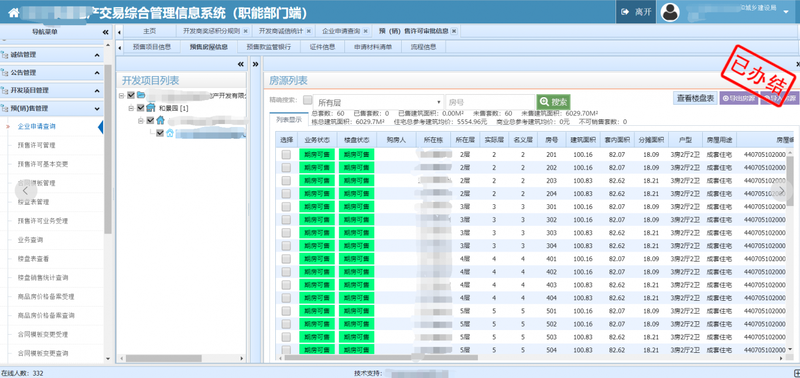The height and width of the screenshot is (378, 800).
Task: Click the right carousel arrow circle
Action: pos(781,190)
